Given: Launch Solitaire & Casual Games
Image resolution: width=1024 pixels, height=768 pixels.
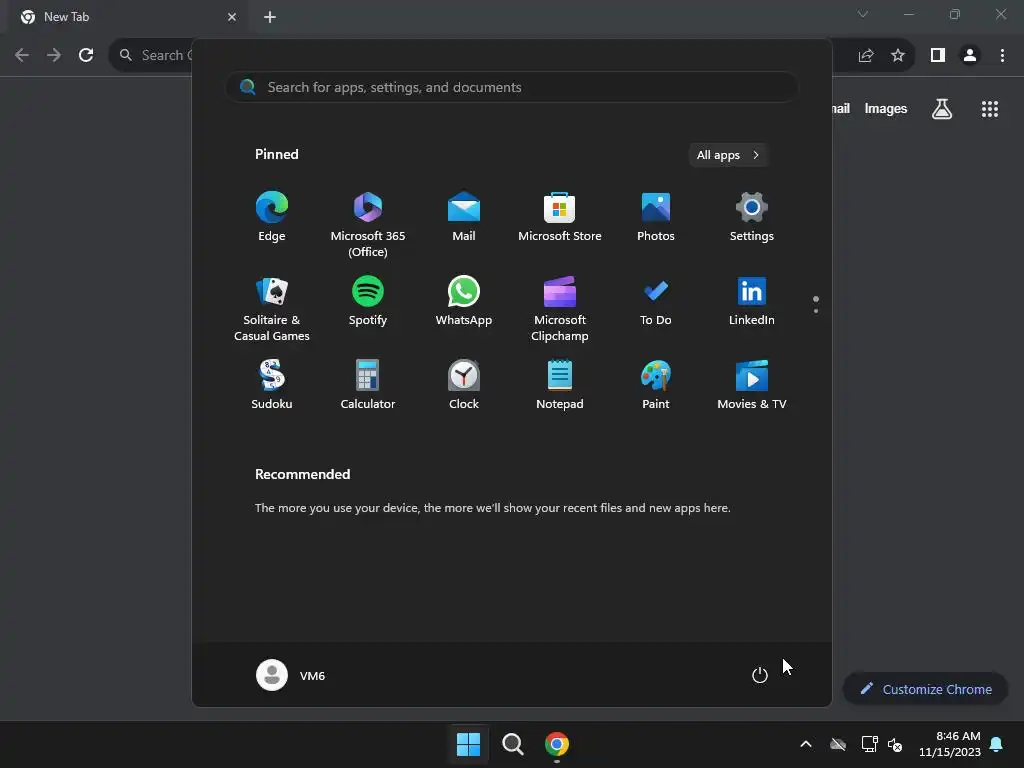Looking at the screenshot, I should tap(272, 309).
